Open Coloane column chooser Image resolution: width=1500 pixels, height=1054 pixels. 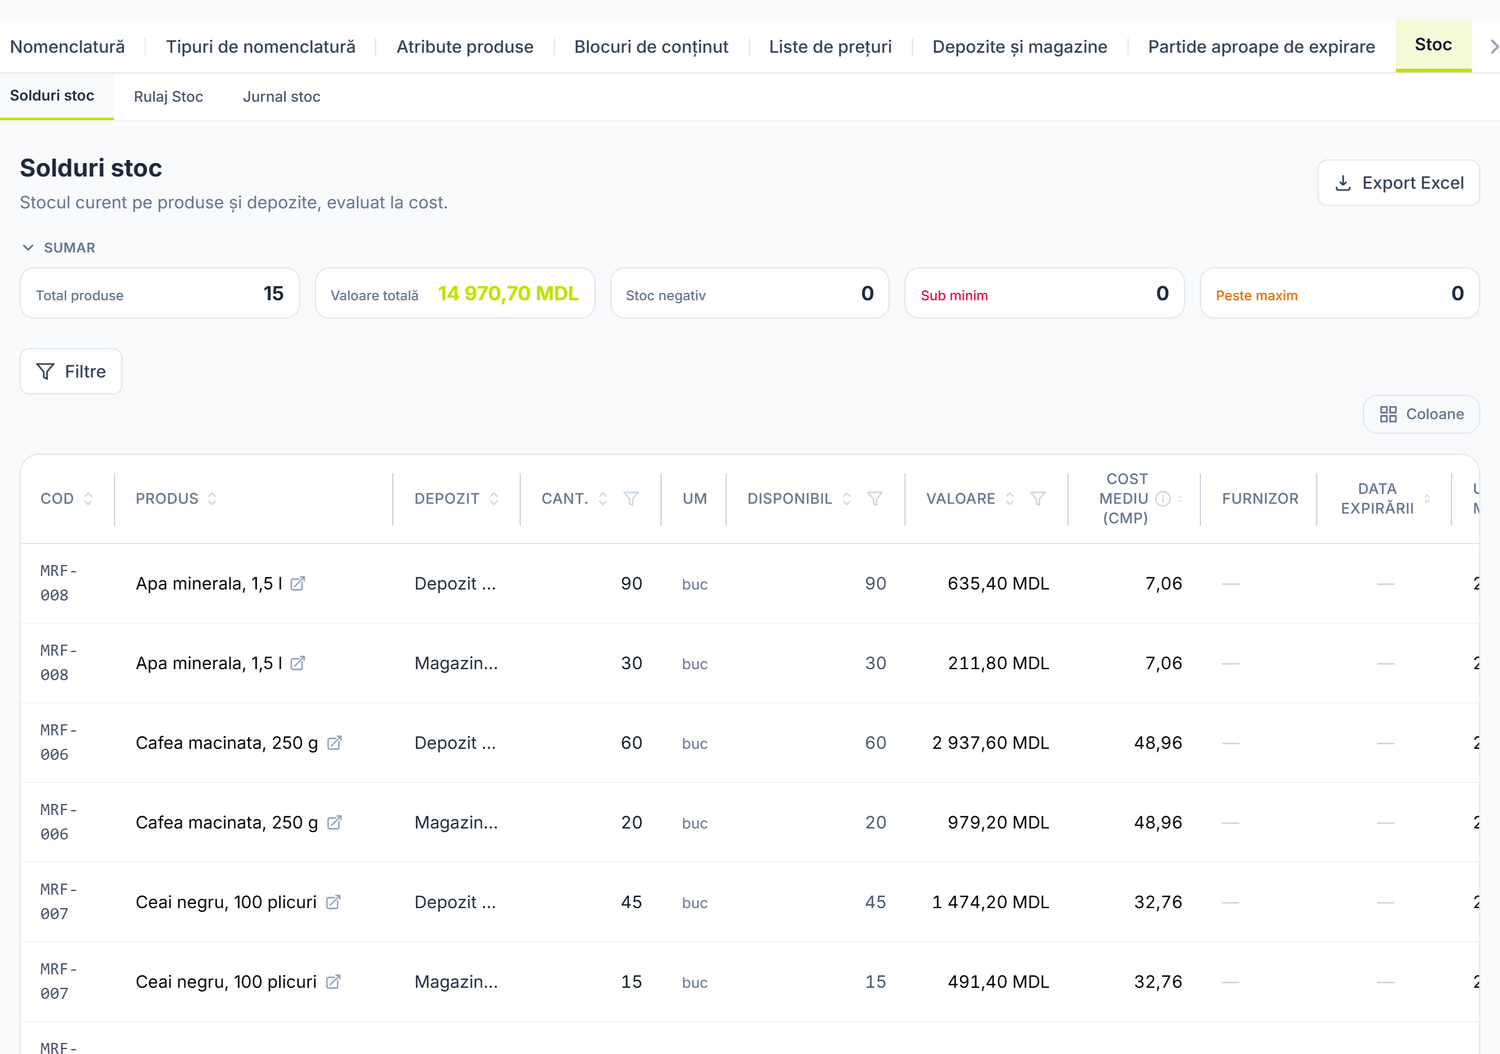(1421, 414)
